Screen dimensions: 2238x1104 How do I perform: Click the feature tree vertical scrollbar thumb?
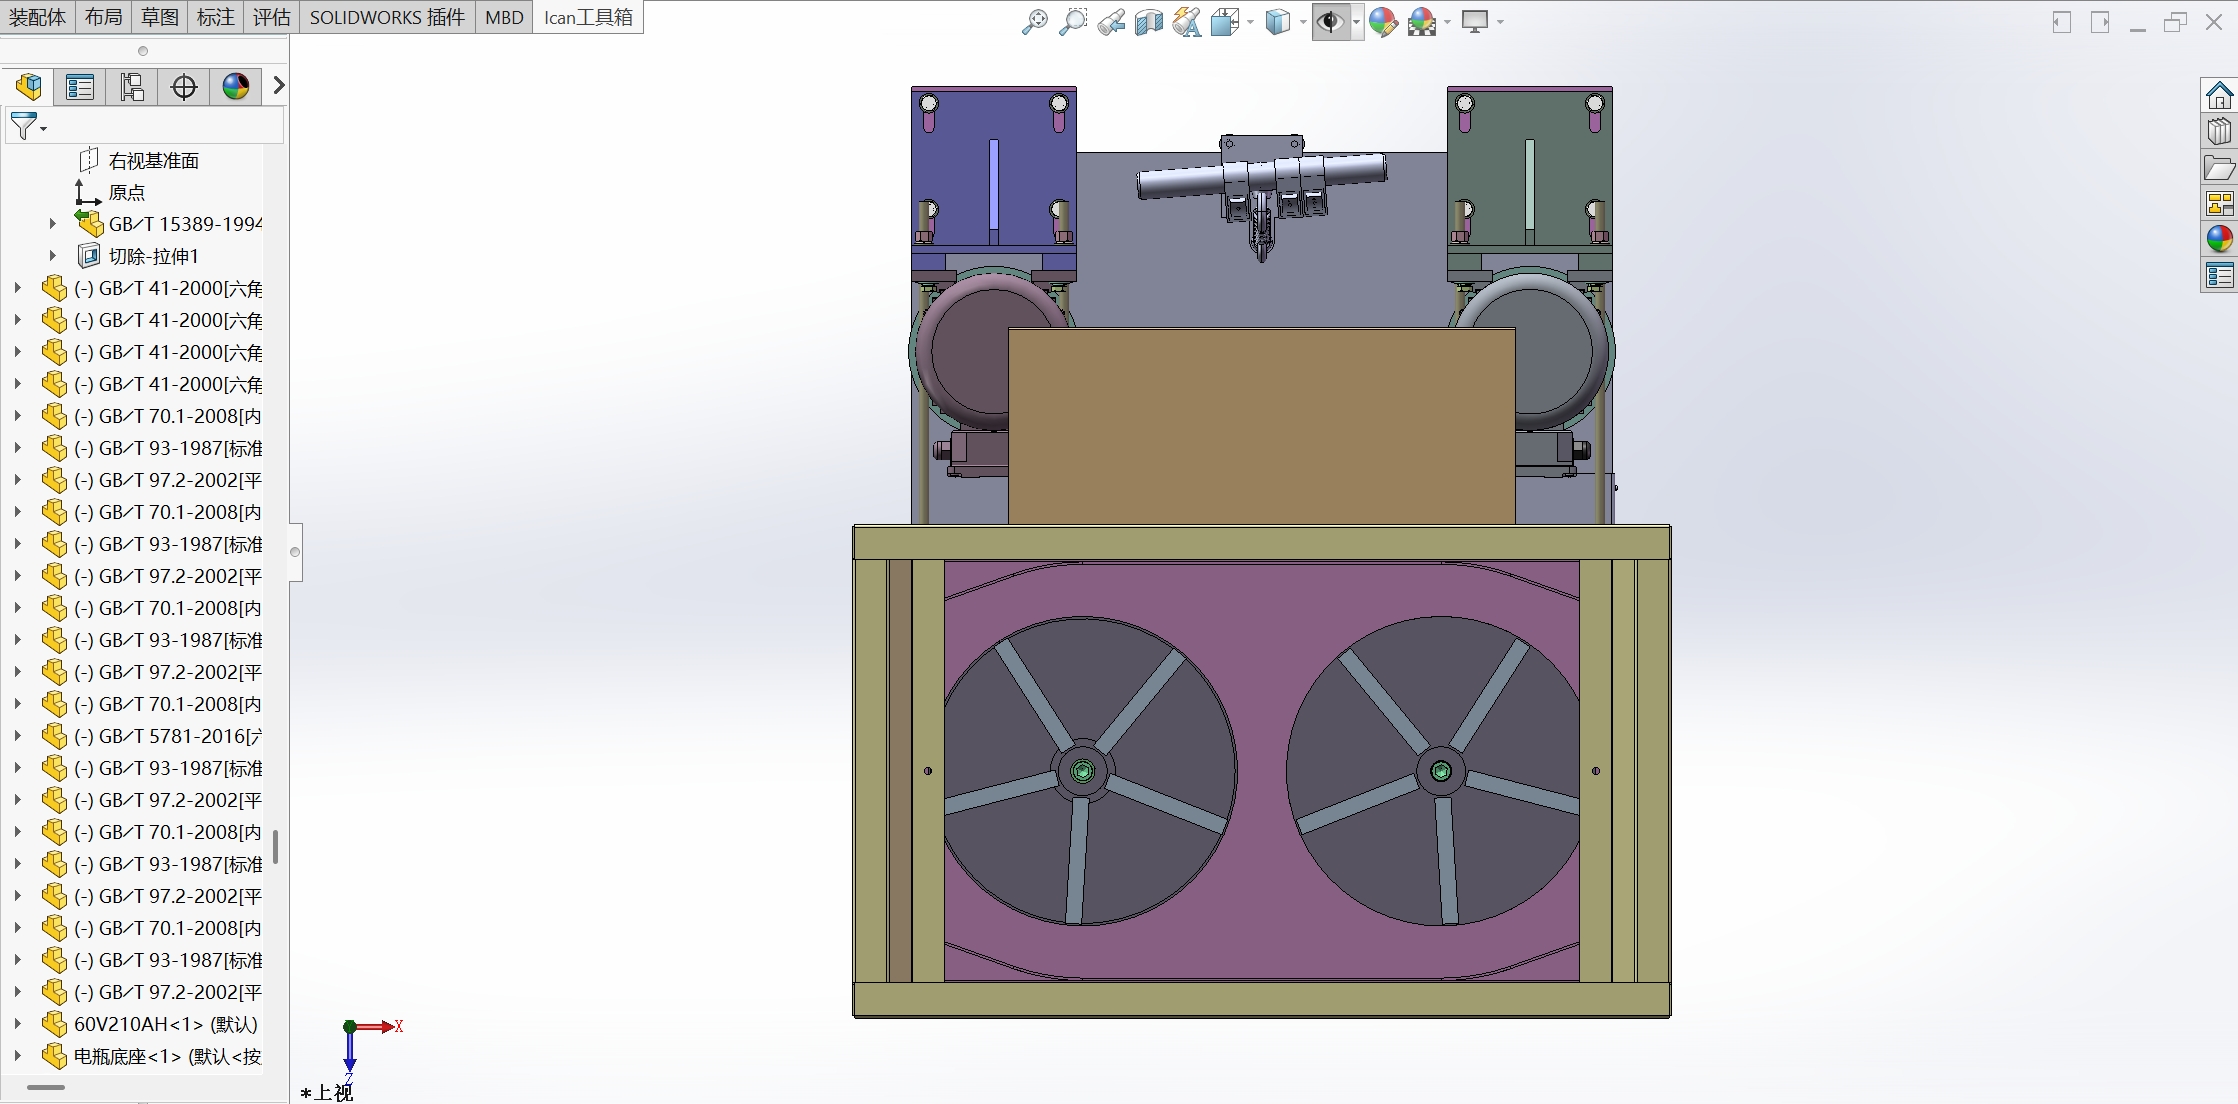275,846
